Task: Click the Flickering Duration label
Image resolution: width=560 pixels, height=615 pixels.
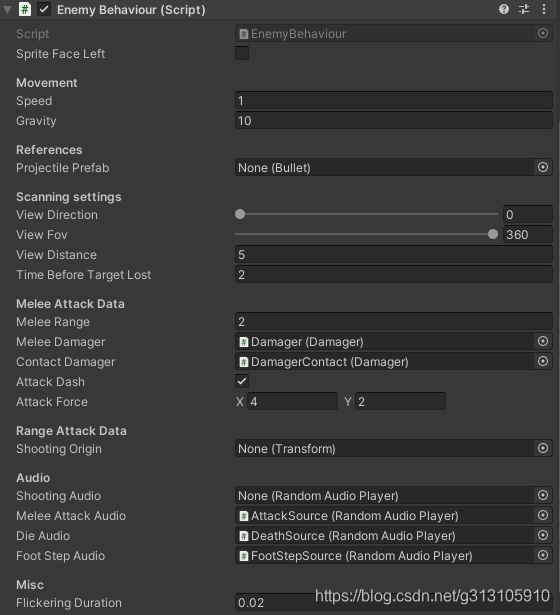Action: pos(69,603)
